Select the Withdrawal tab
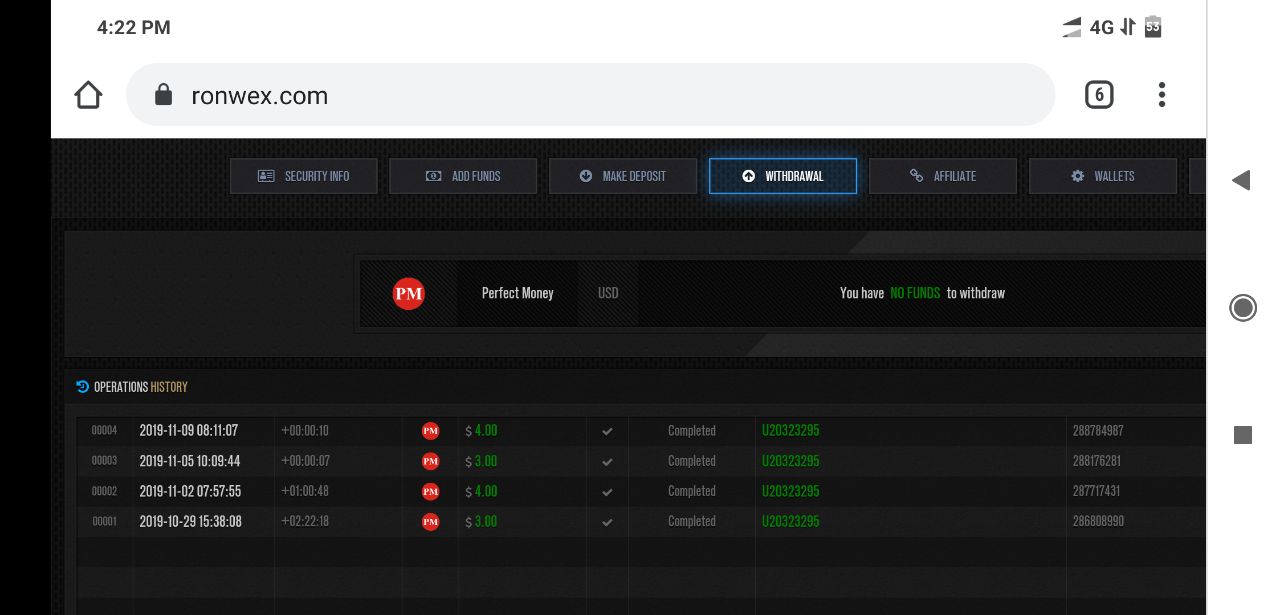The image size is (1280, 615). [x=783, y=176]
